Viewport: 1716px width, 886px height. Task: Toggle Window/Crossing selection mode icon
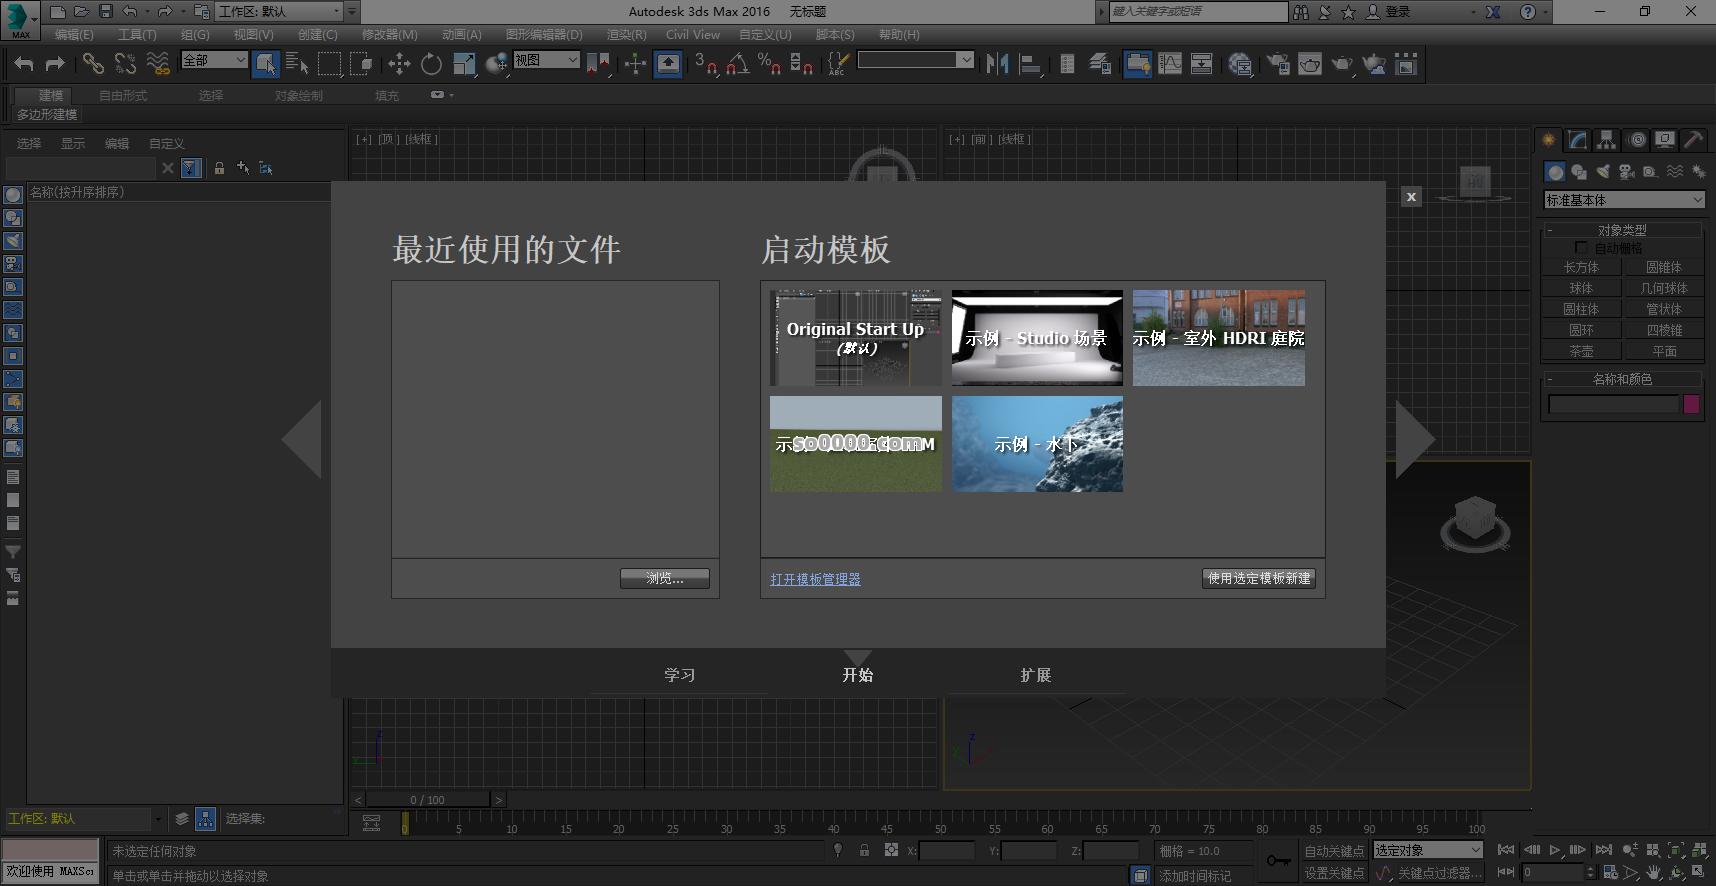click(361, 64)
